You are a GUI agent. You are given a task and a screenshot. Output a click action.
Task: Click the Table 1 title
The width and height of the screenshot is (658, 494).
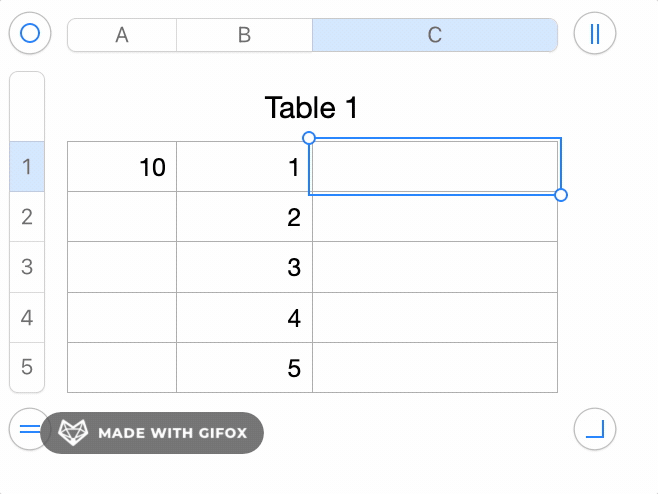tap(311, 108)
